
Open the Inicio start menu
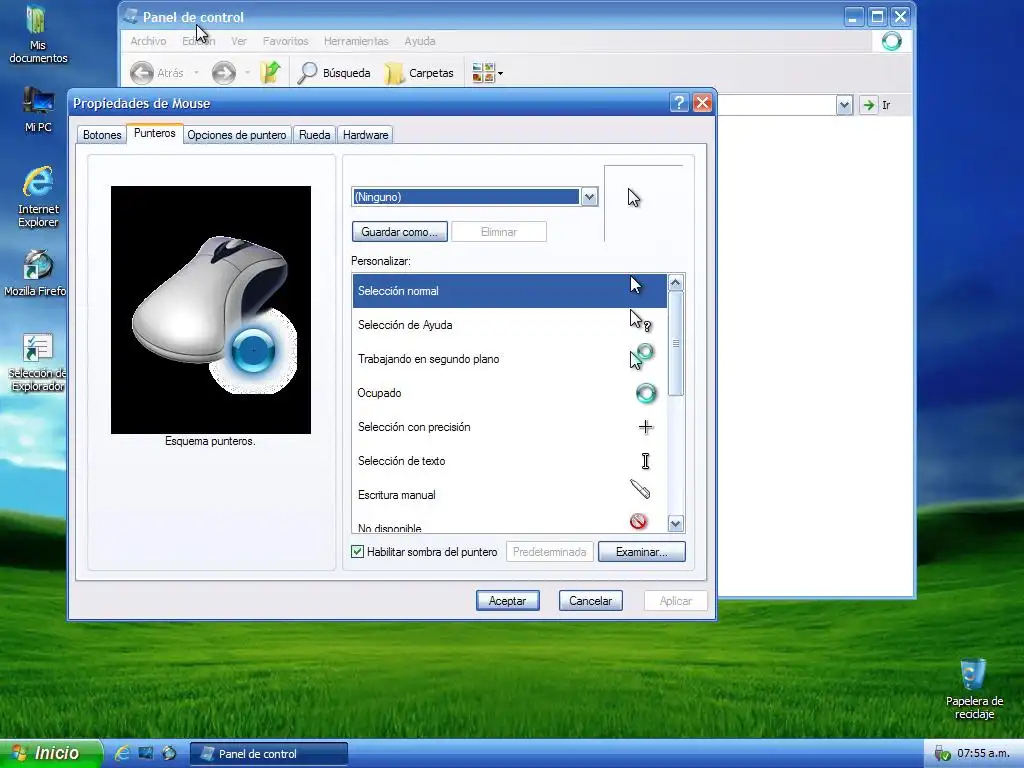[51, 753]
